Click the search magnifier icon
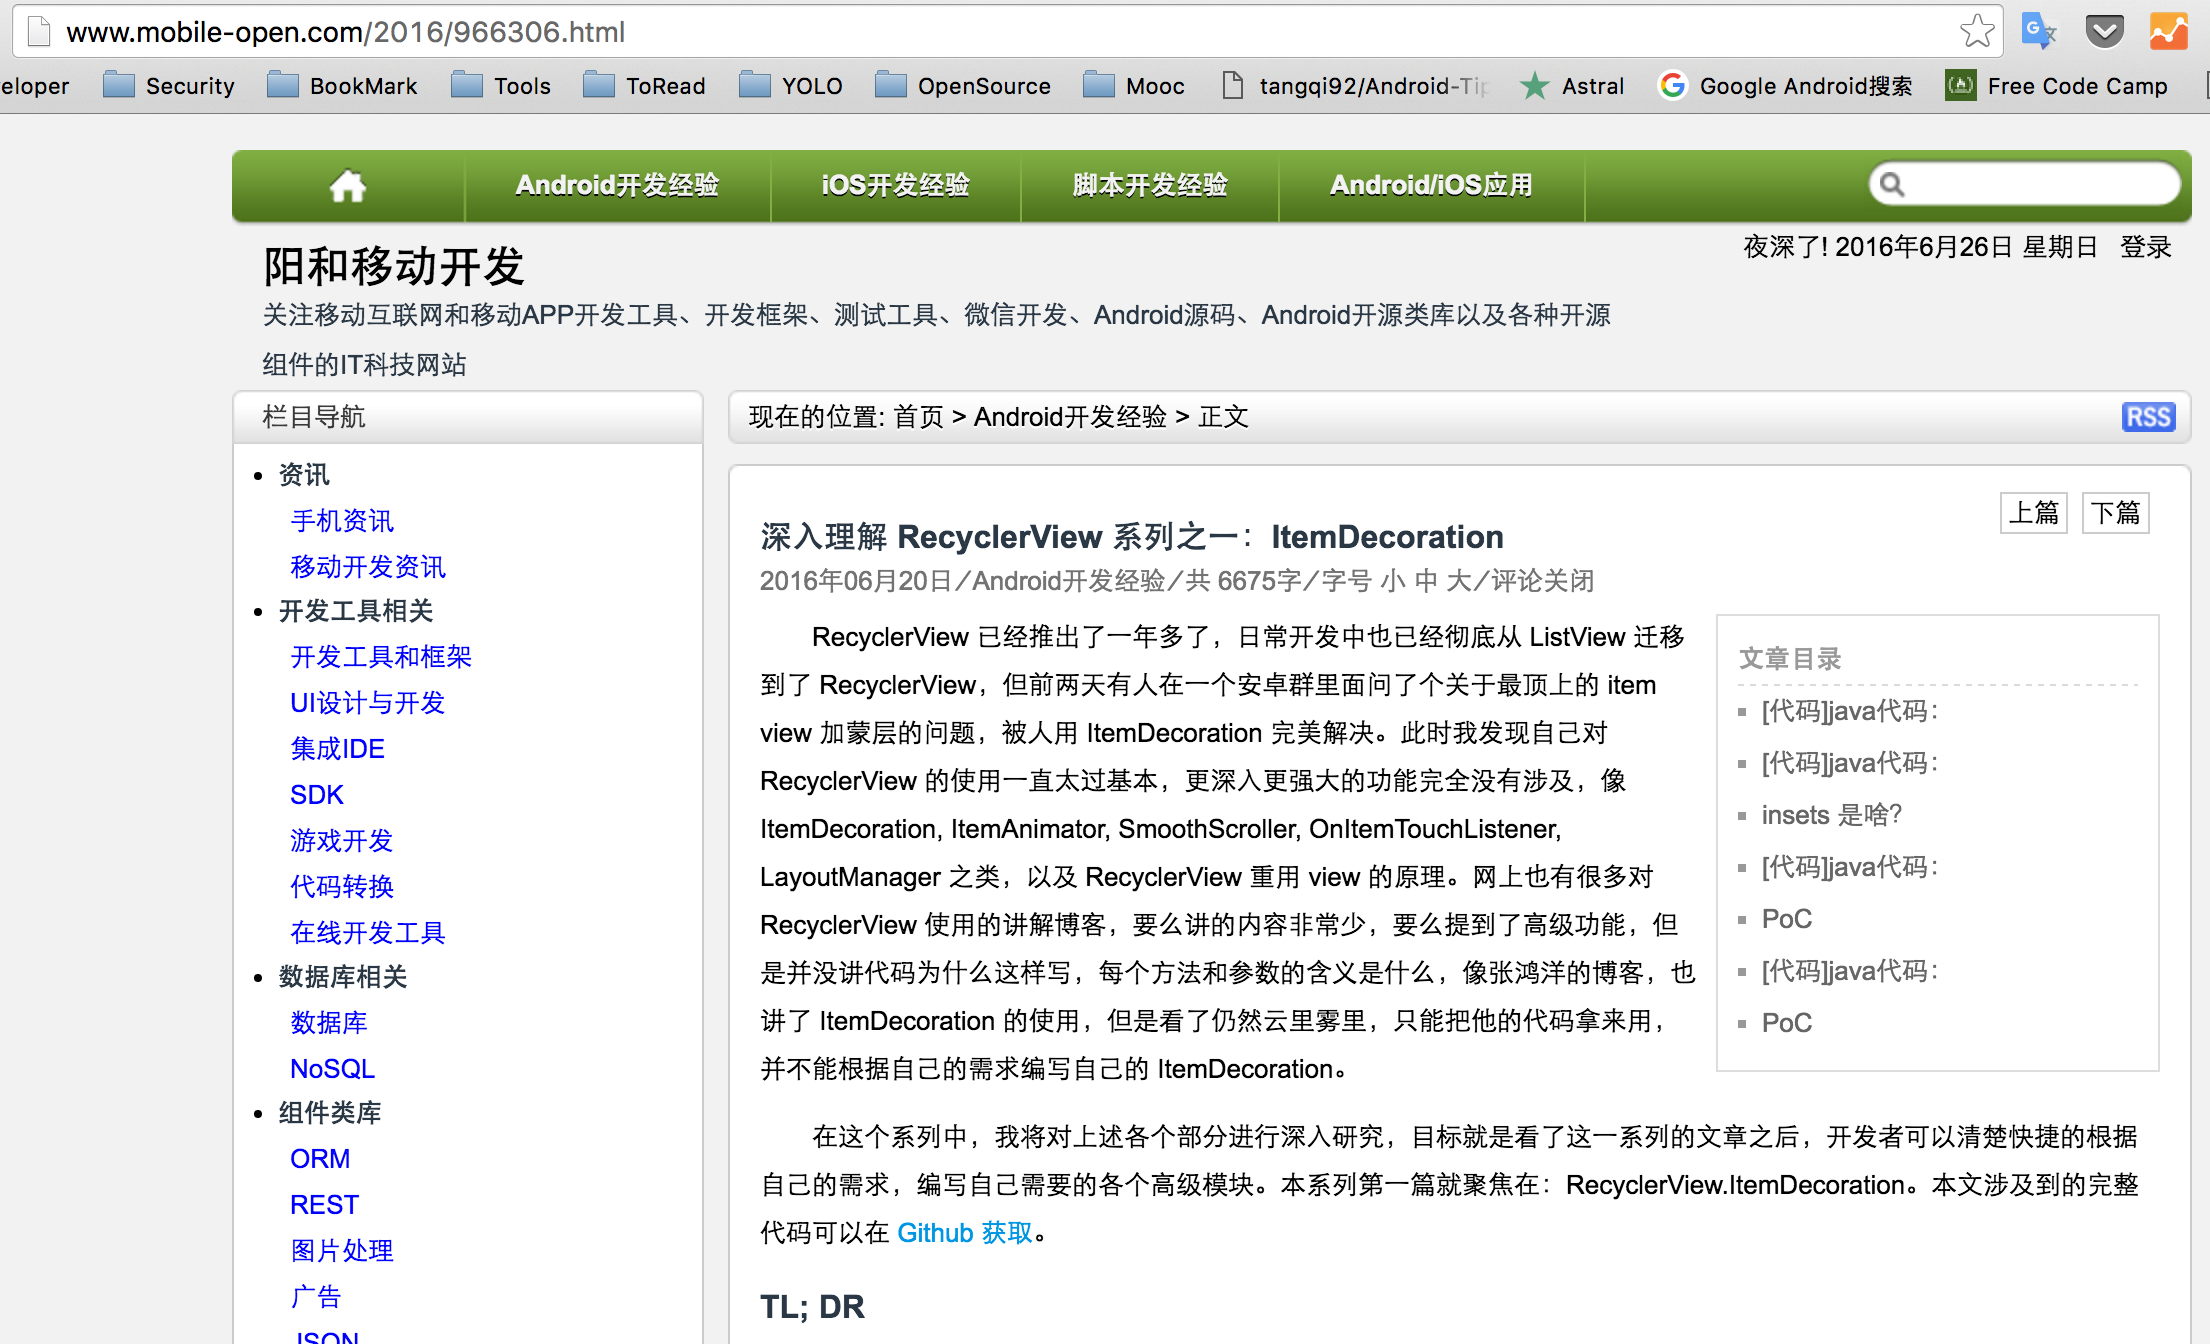Screen dimensions: 2210x1344 1892,185
